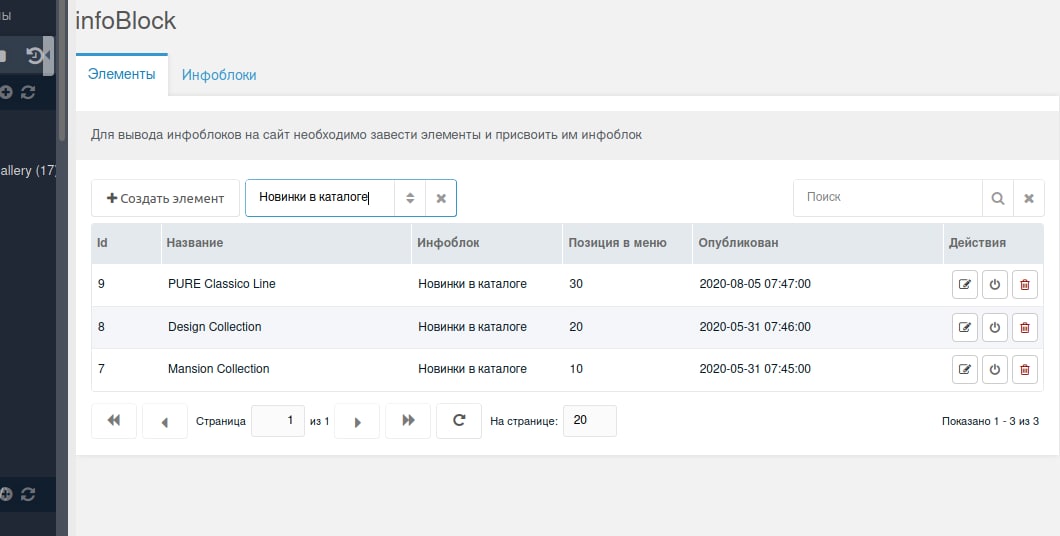The width and height of the screenshot is (1060, 536).
Task: Refresh the elements table
Action: [459, 420]
